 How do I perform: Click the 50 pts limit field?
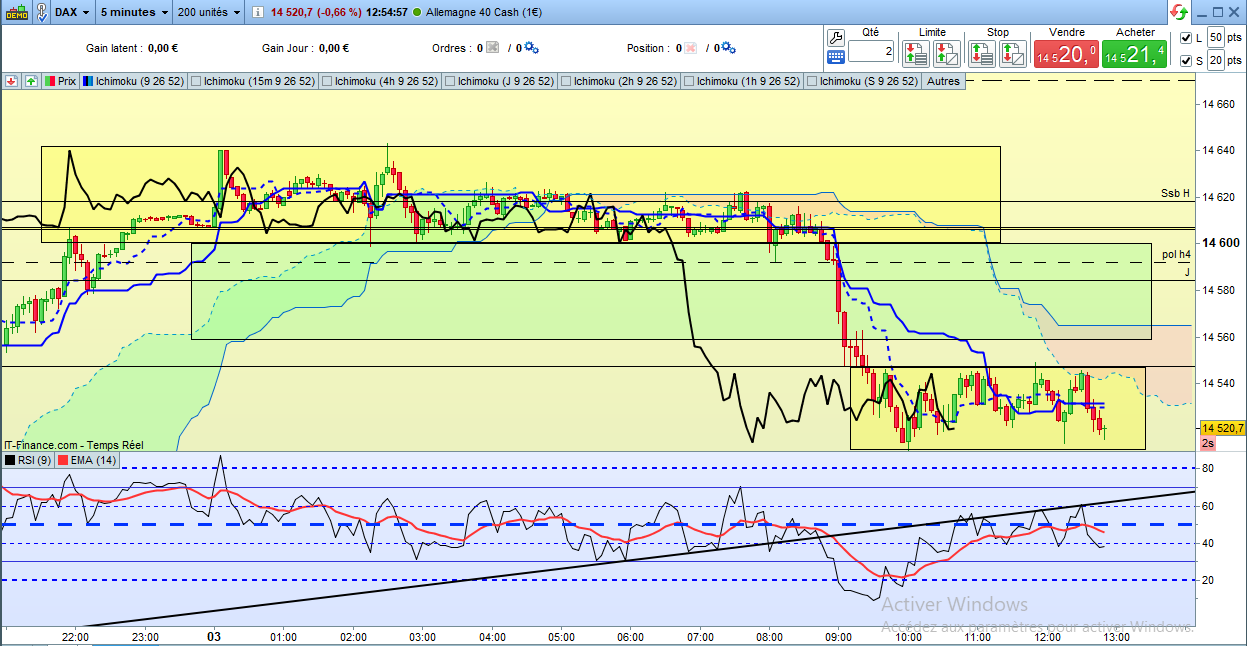pyautogui.click(x=1215, y=37)
